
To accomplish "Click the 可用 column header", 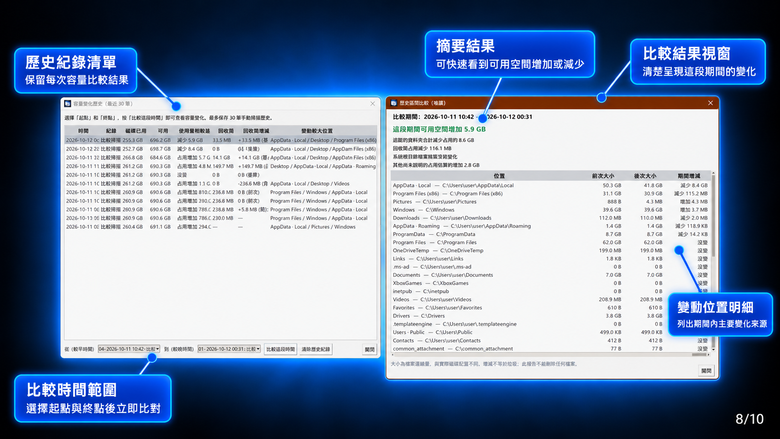I will pyautogui.click(x=163, y=131).
